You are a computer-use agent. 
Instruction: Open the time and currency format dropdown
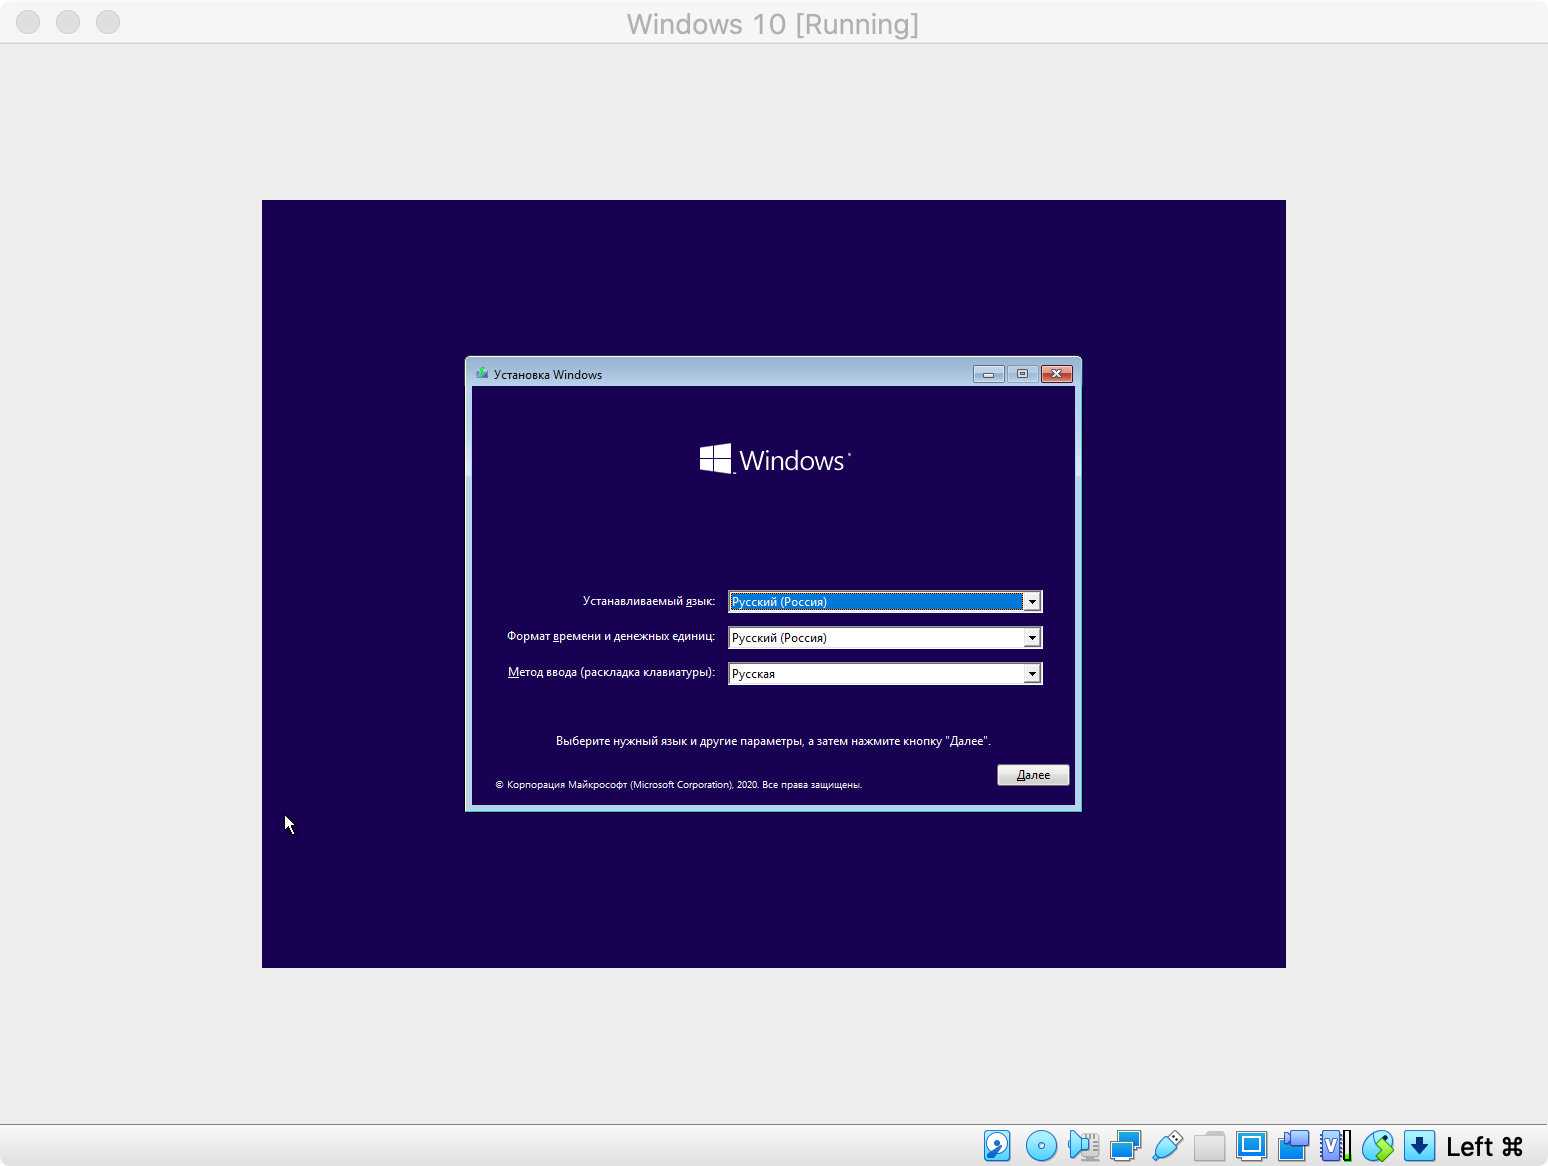tap(1031, 638)
